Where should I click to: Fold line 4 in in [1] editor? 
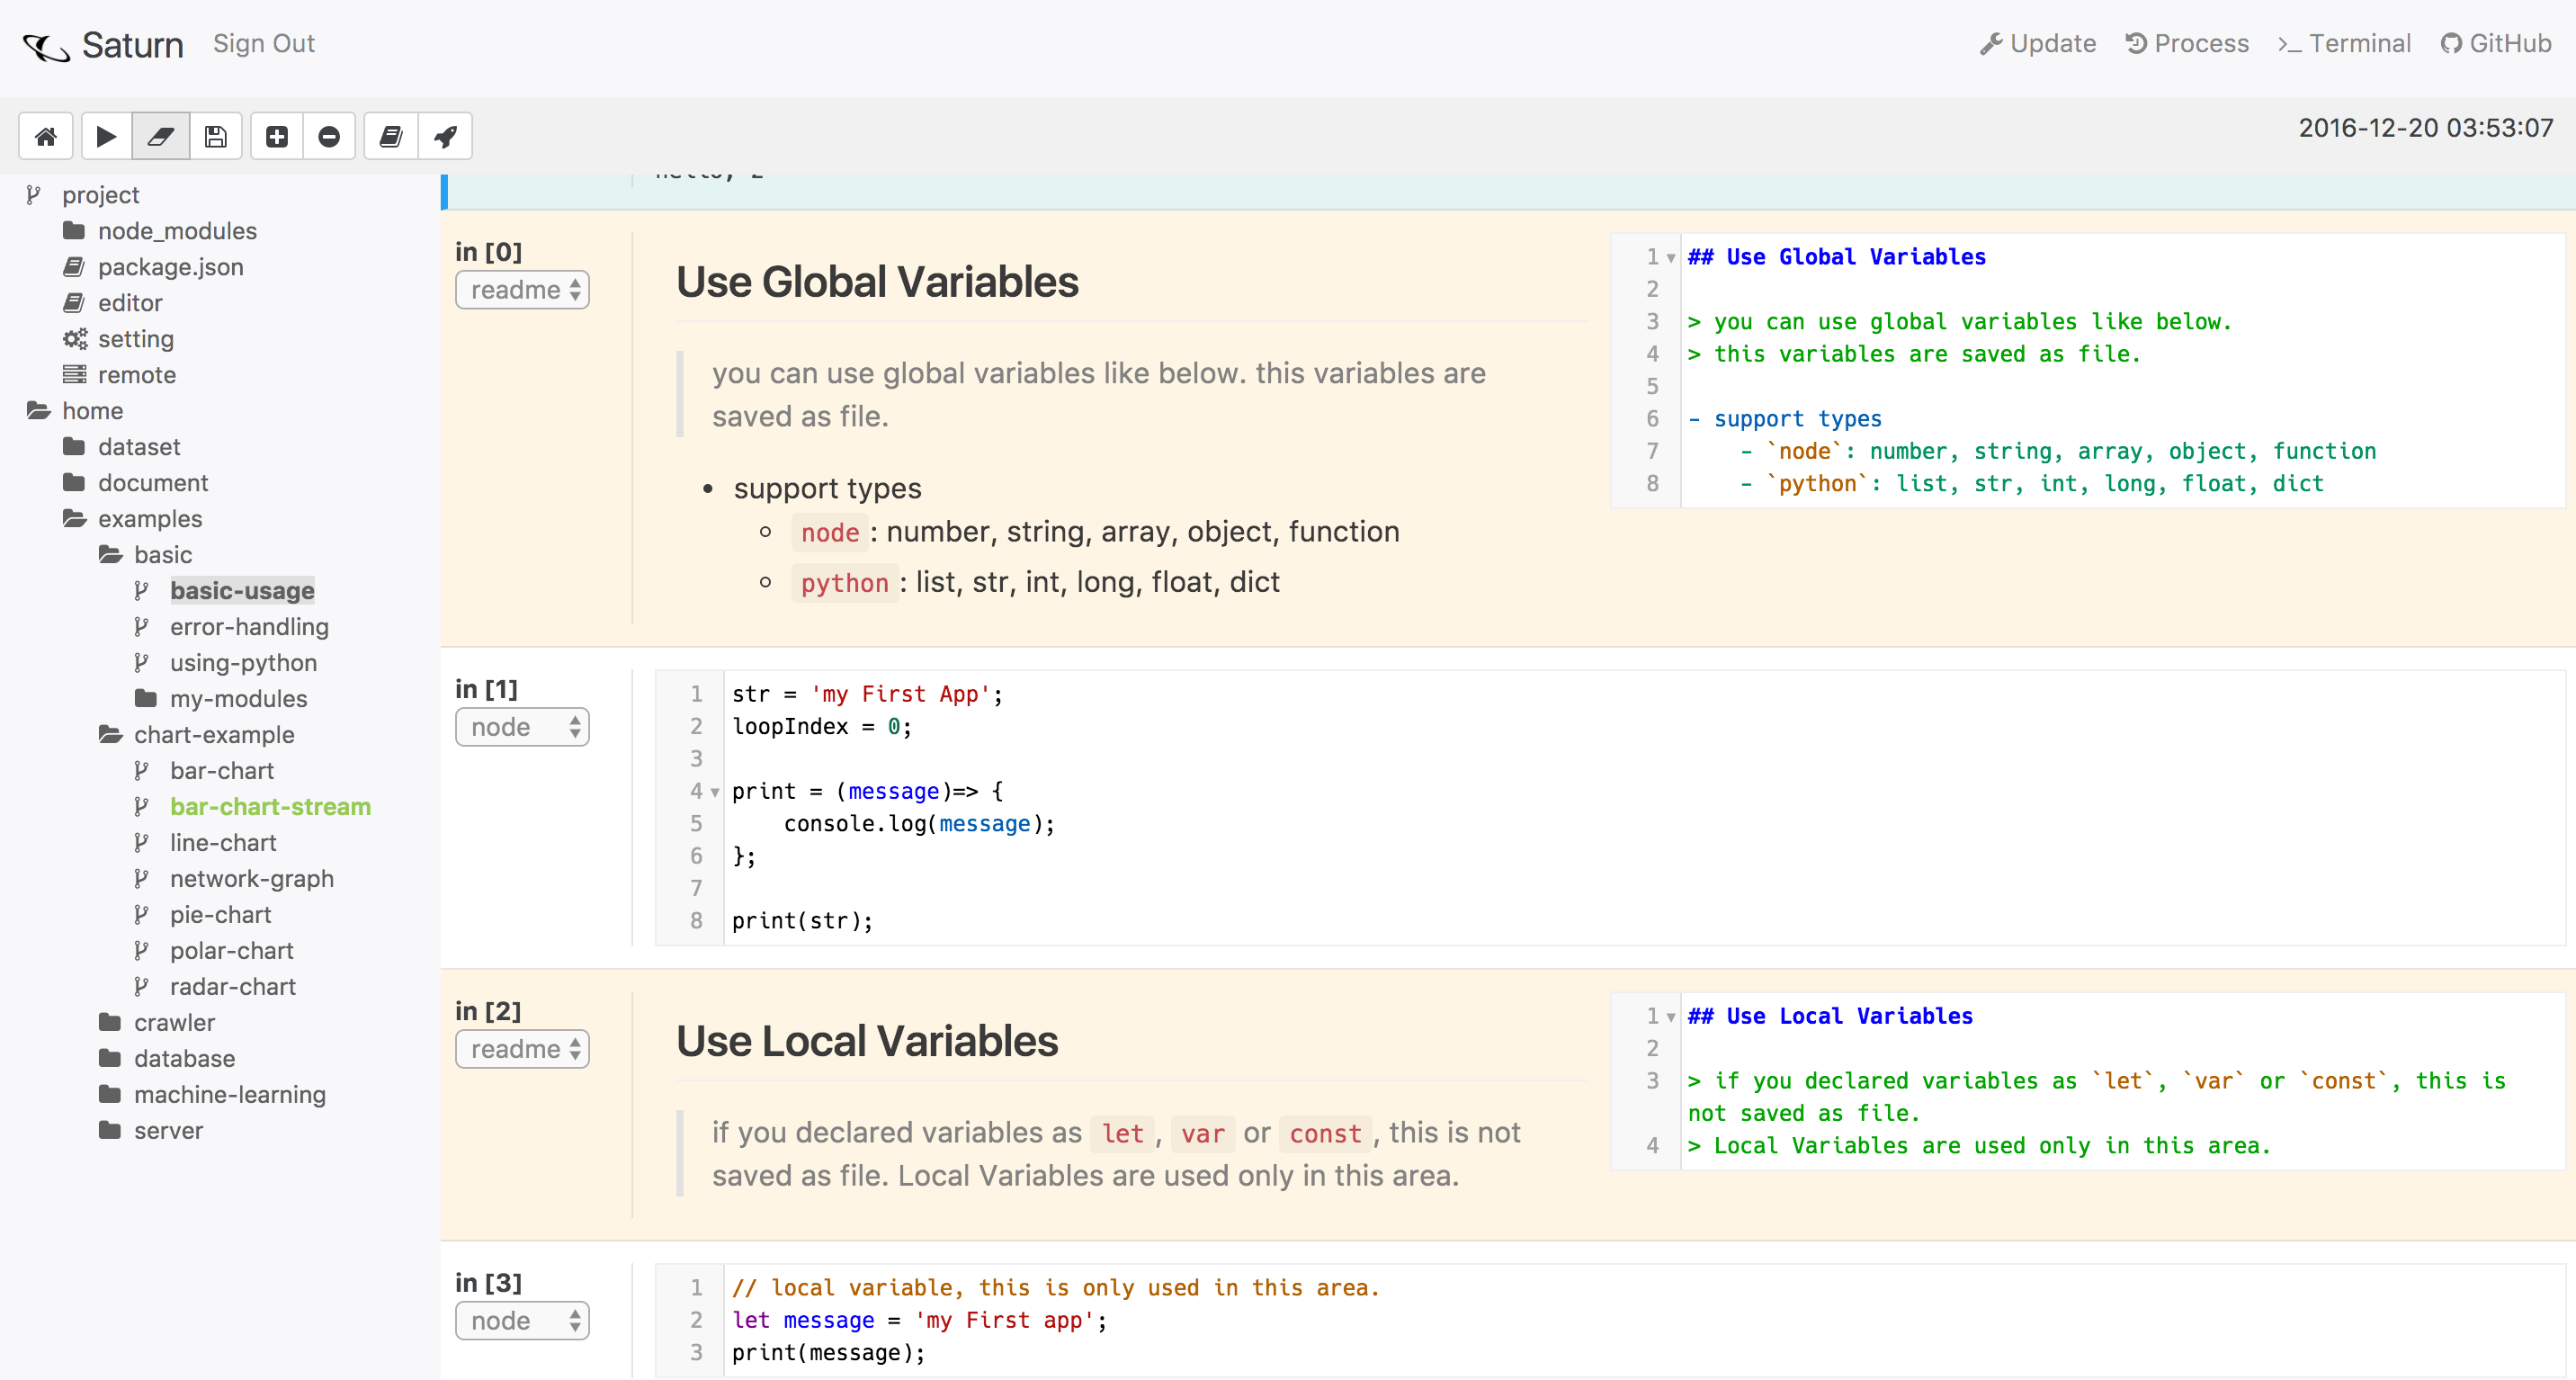(x=715, y=792)
